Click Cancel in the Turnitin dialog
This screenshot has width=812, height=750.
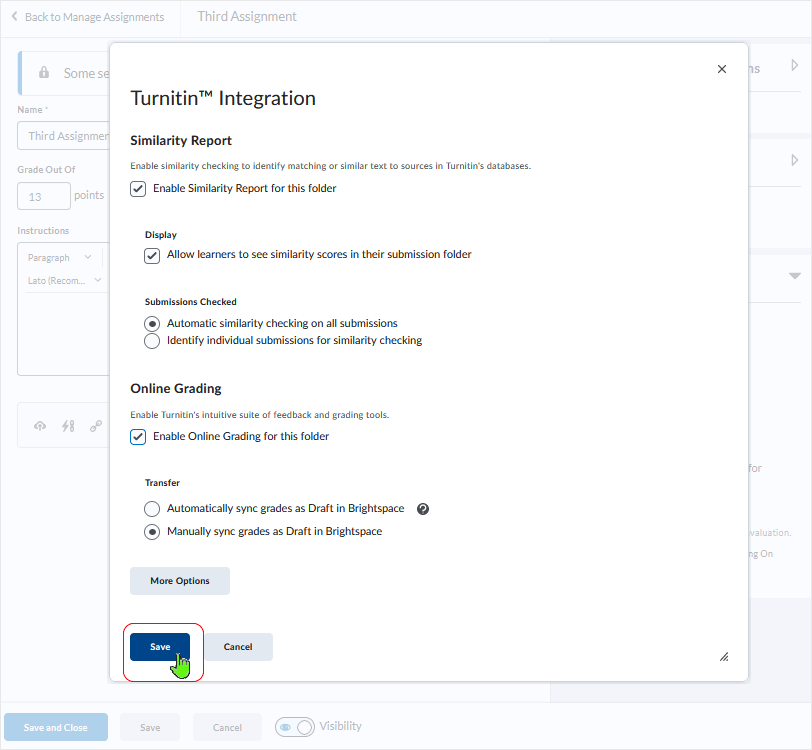click(x=238, y=646)
